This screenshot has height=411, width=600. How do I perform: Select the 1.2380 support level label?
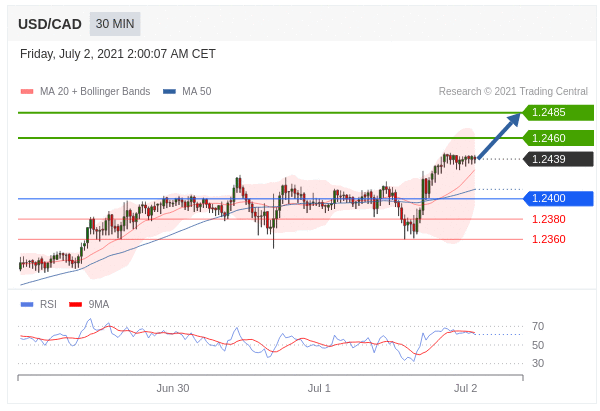coord(548,219)
